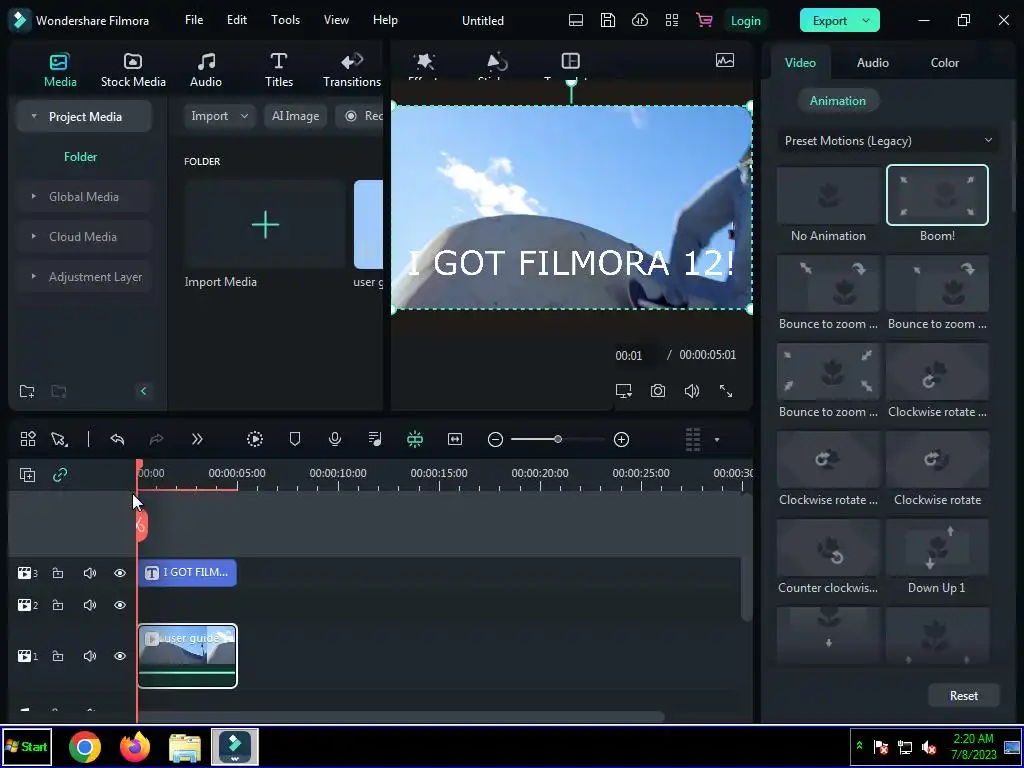Open the Export dropdown arrow

pos(867,21)
